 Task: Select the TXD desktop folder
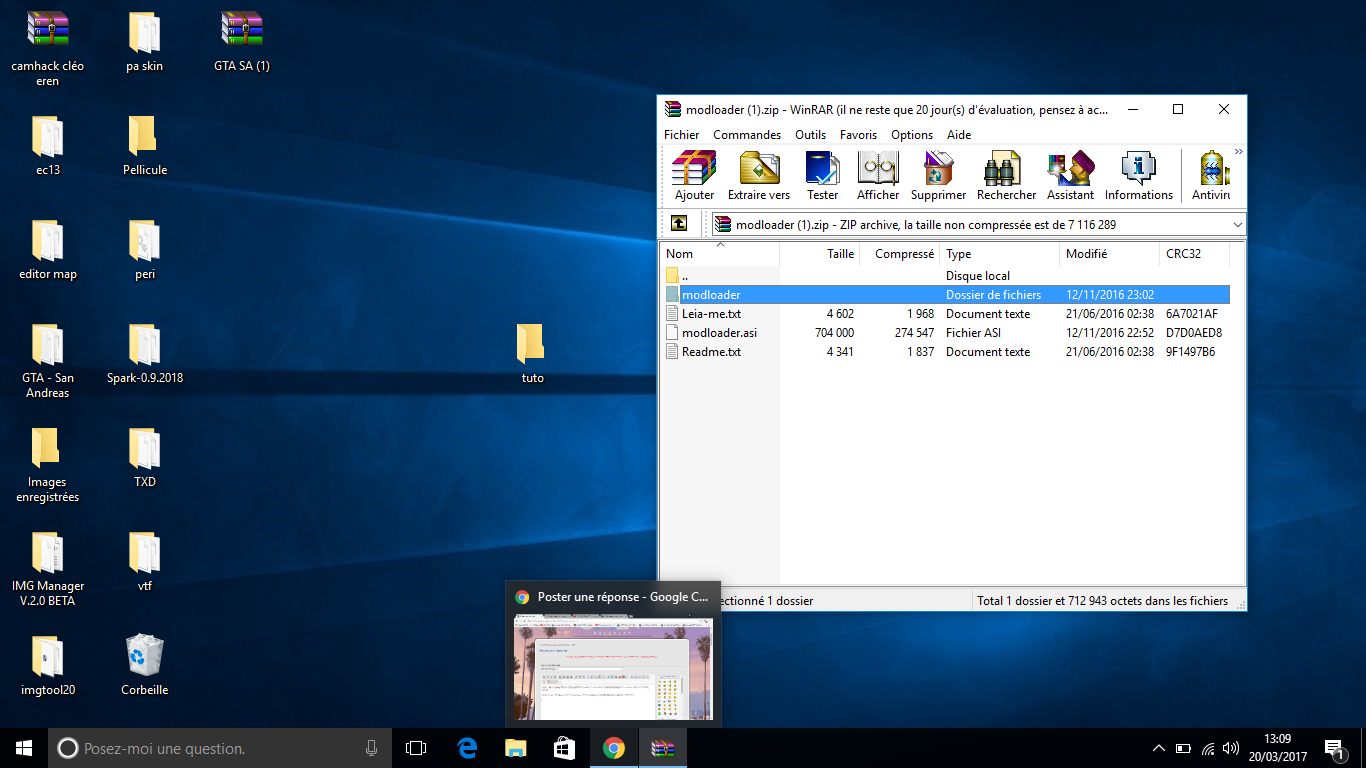click(144, 458)
